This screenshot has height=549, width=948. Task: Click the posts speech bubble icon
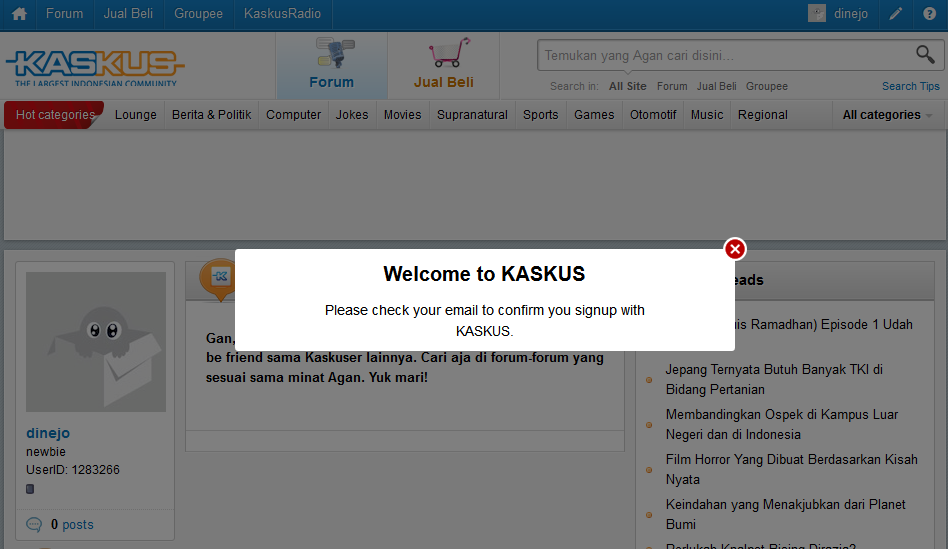[x=34, y=524]
